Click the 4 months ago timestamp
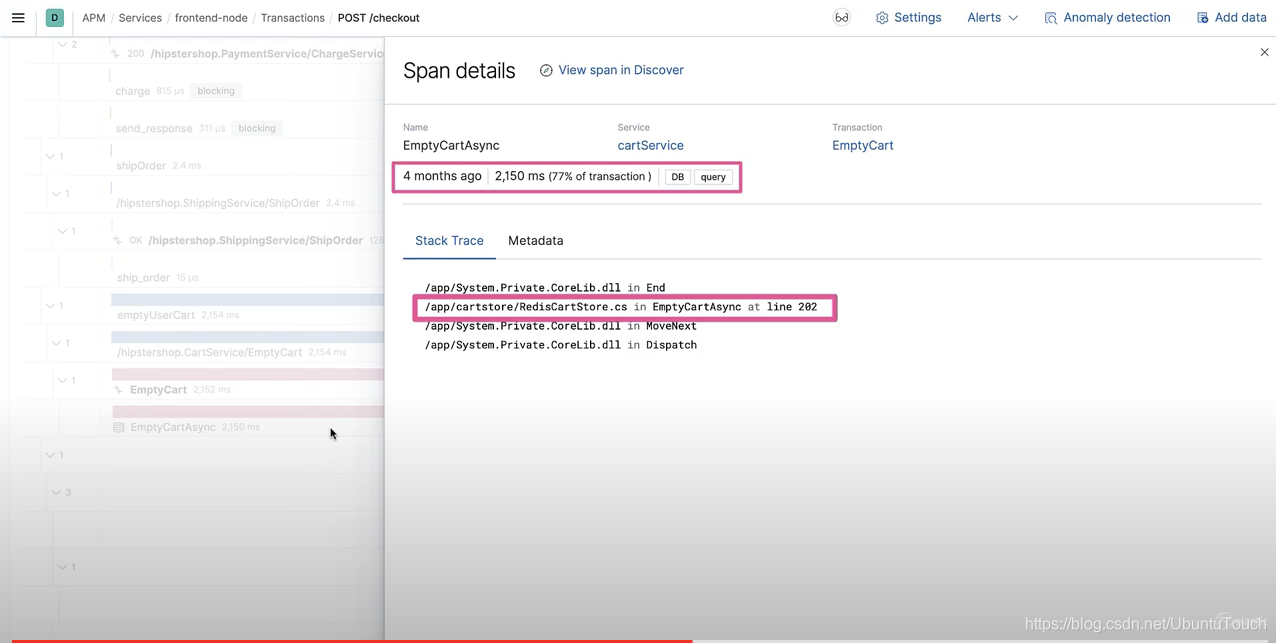This screenshot has width=1276, height=643. coord(442,176)
